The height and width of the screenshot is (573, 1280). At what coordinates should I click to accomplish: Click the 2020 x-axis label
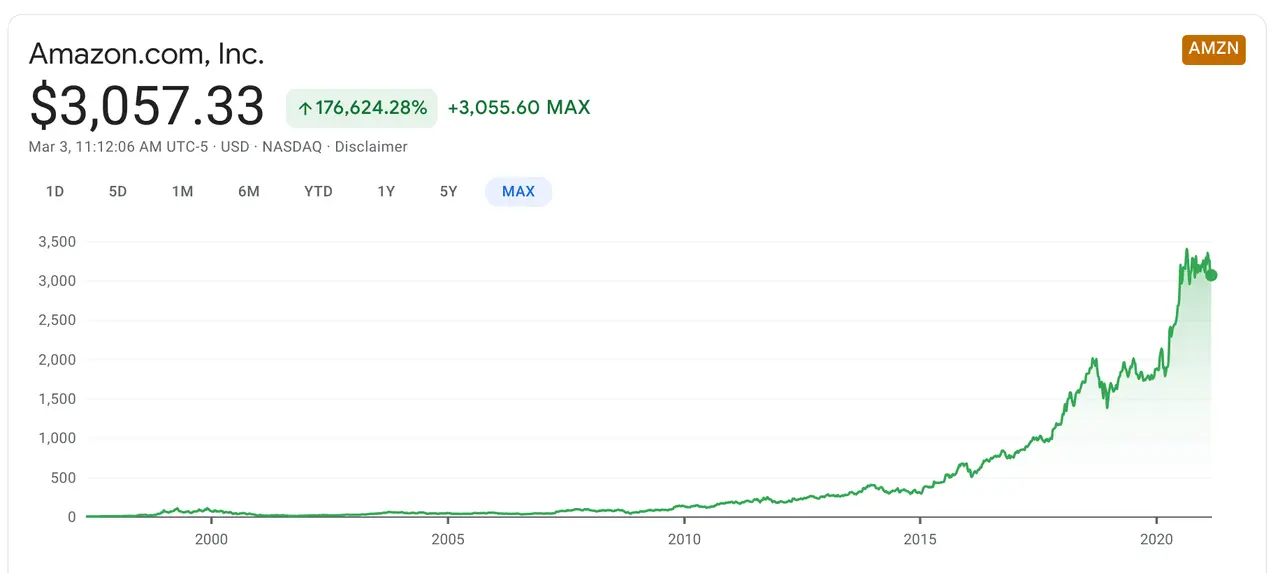(1156, 538)
